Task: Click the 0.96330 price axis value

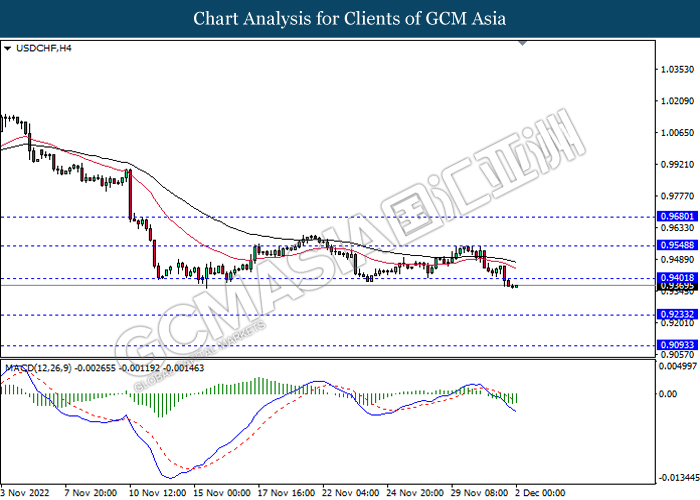Action: (x=678, y=228)
